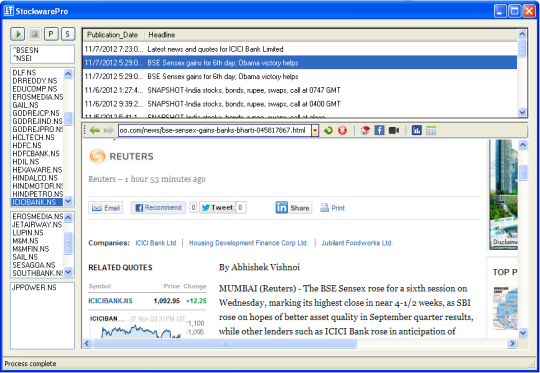Select JETAIRWAY.NS in the second list
The height and width of the screenshot is (373, 540).
tap(37, 225)
